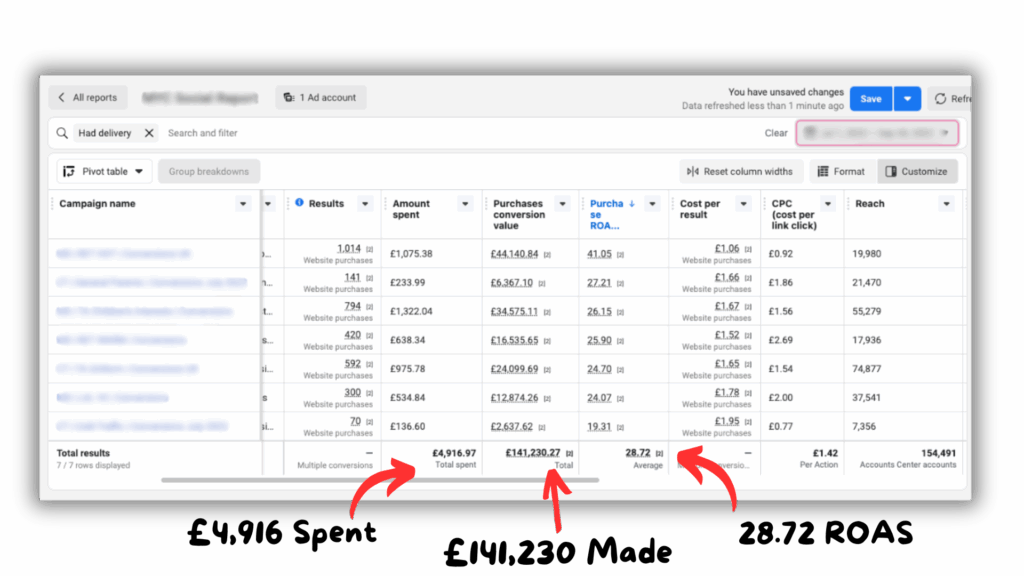Click the £6,367.10 conversion value

(x=511, y=282)
